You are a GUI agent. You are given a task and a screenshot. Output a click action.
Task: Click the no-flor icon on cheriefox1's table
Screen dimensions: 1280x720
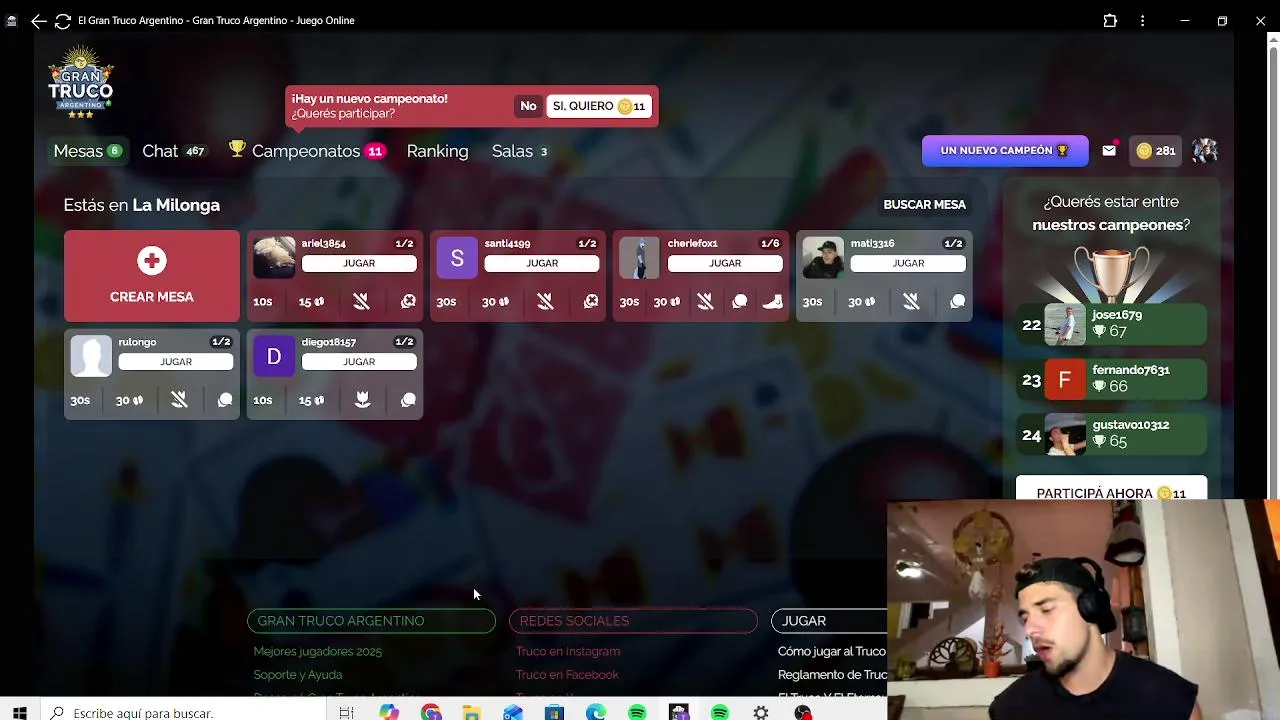click(705, 301)
